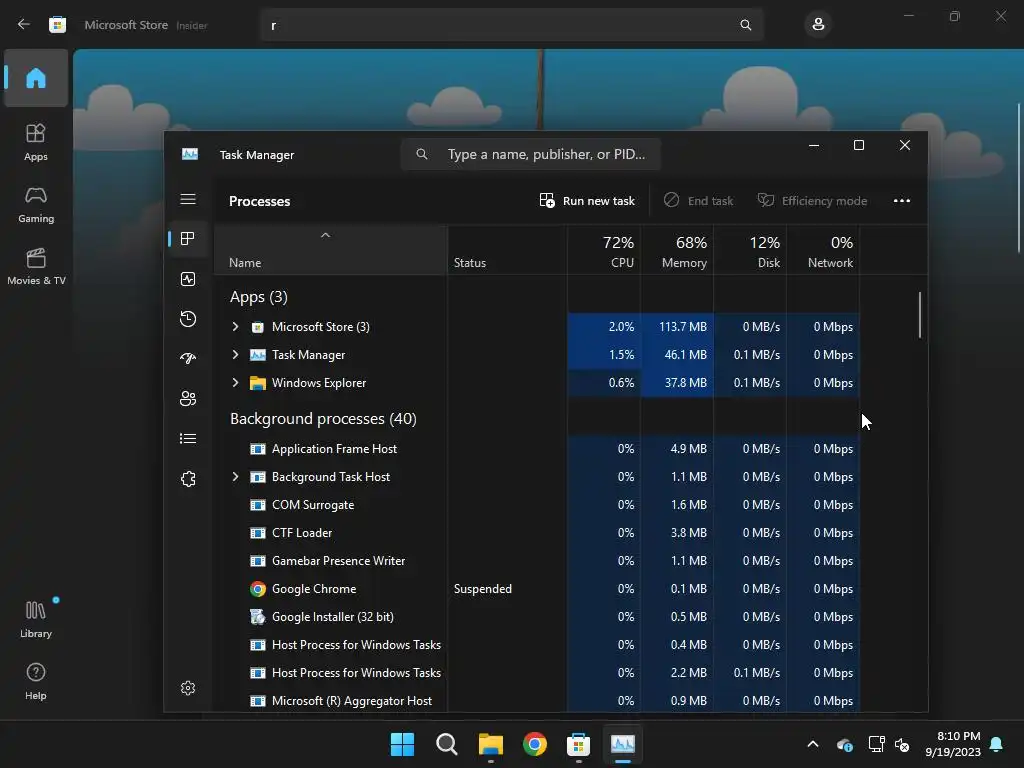
Task: Click the 'Background processes (40)' heading
Action: (323, 419)
